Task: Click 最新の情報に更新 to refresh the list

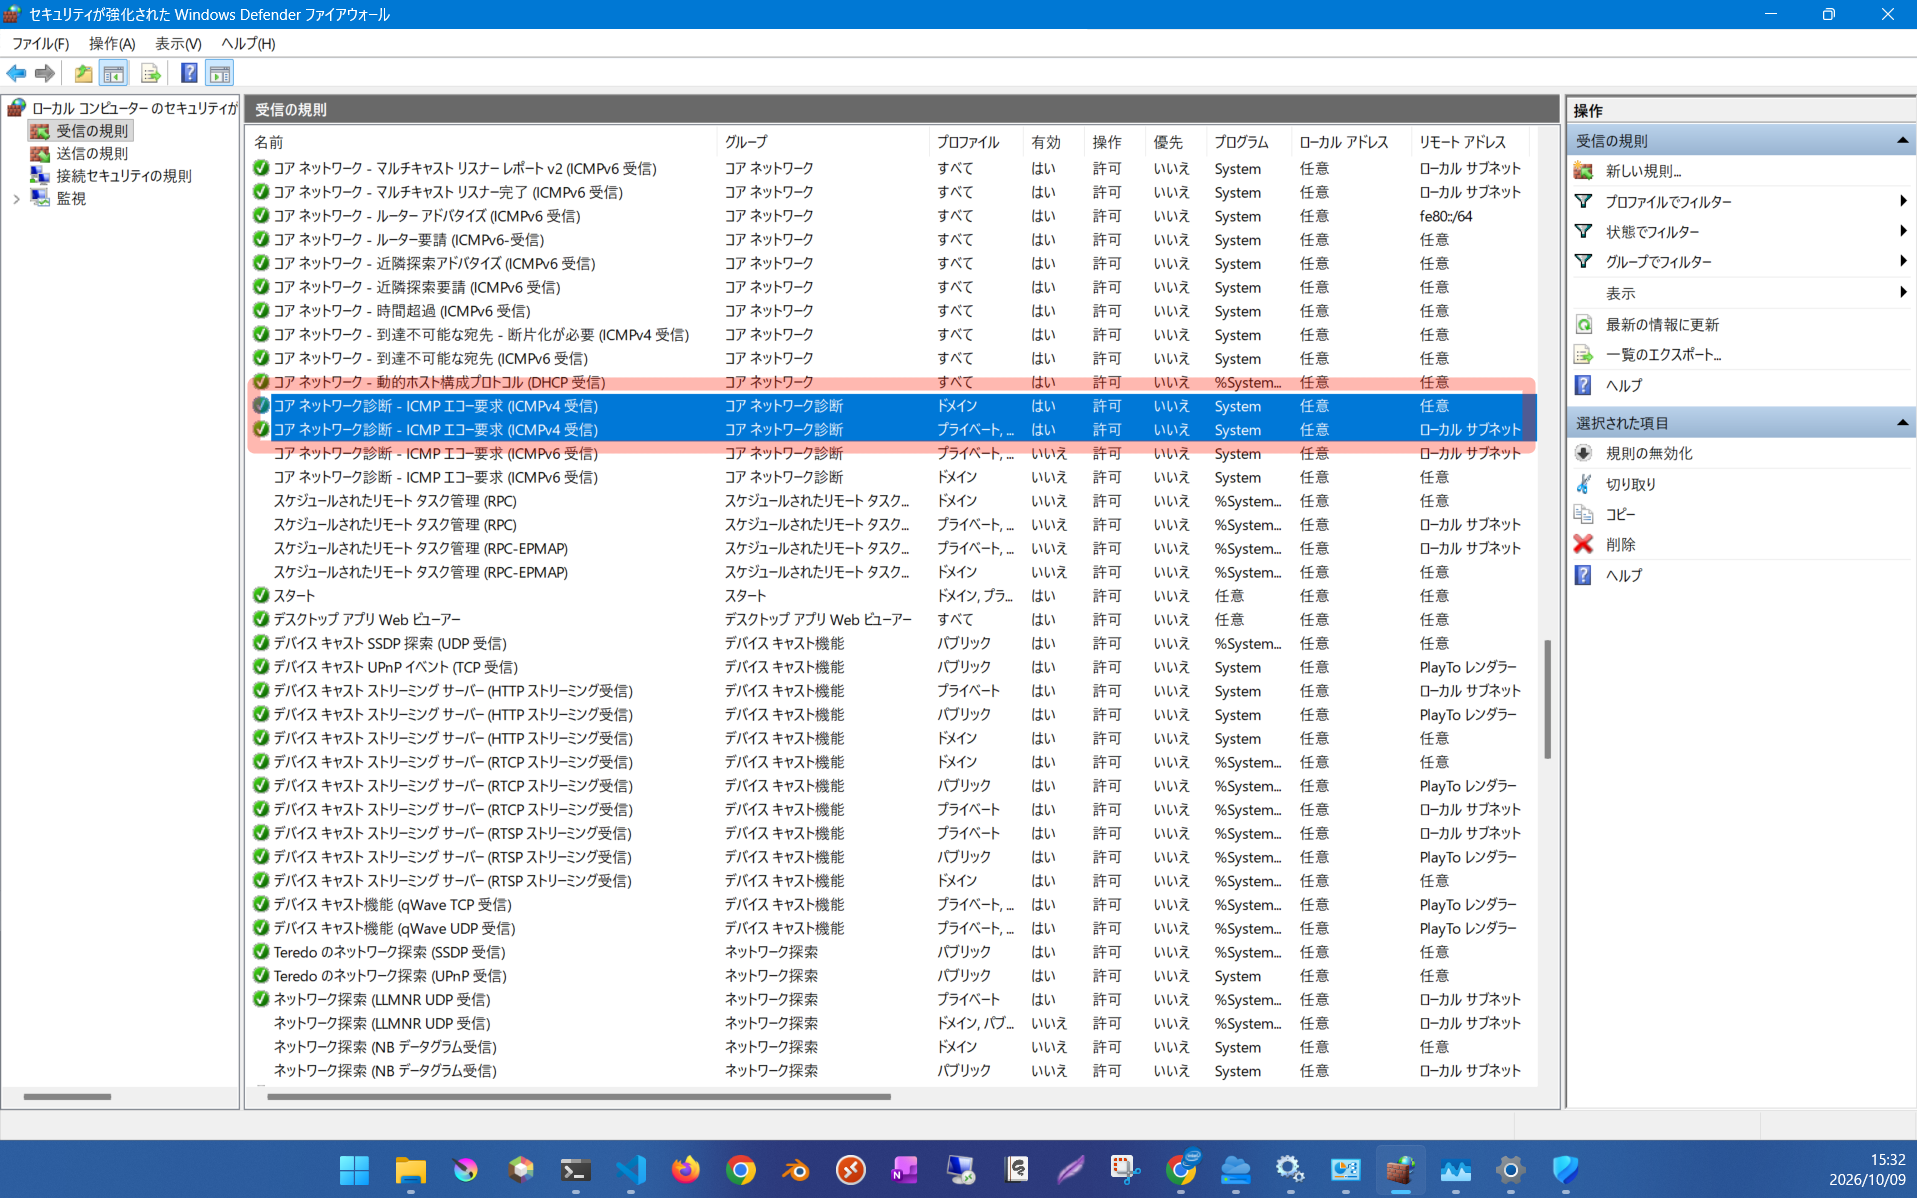Action: 1662,324
